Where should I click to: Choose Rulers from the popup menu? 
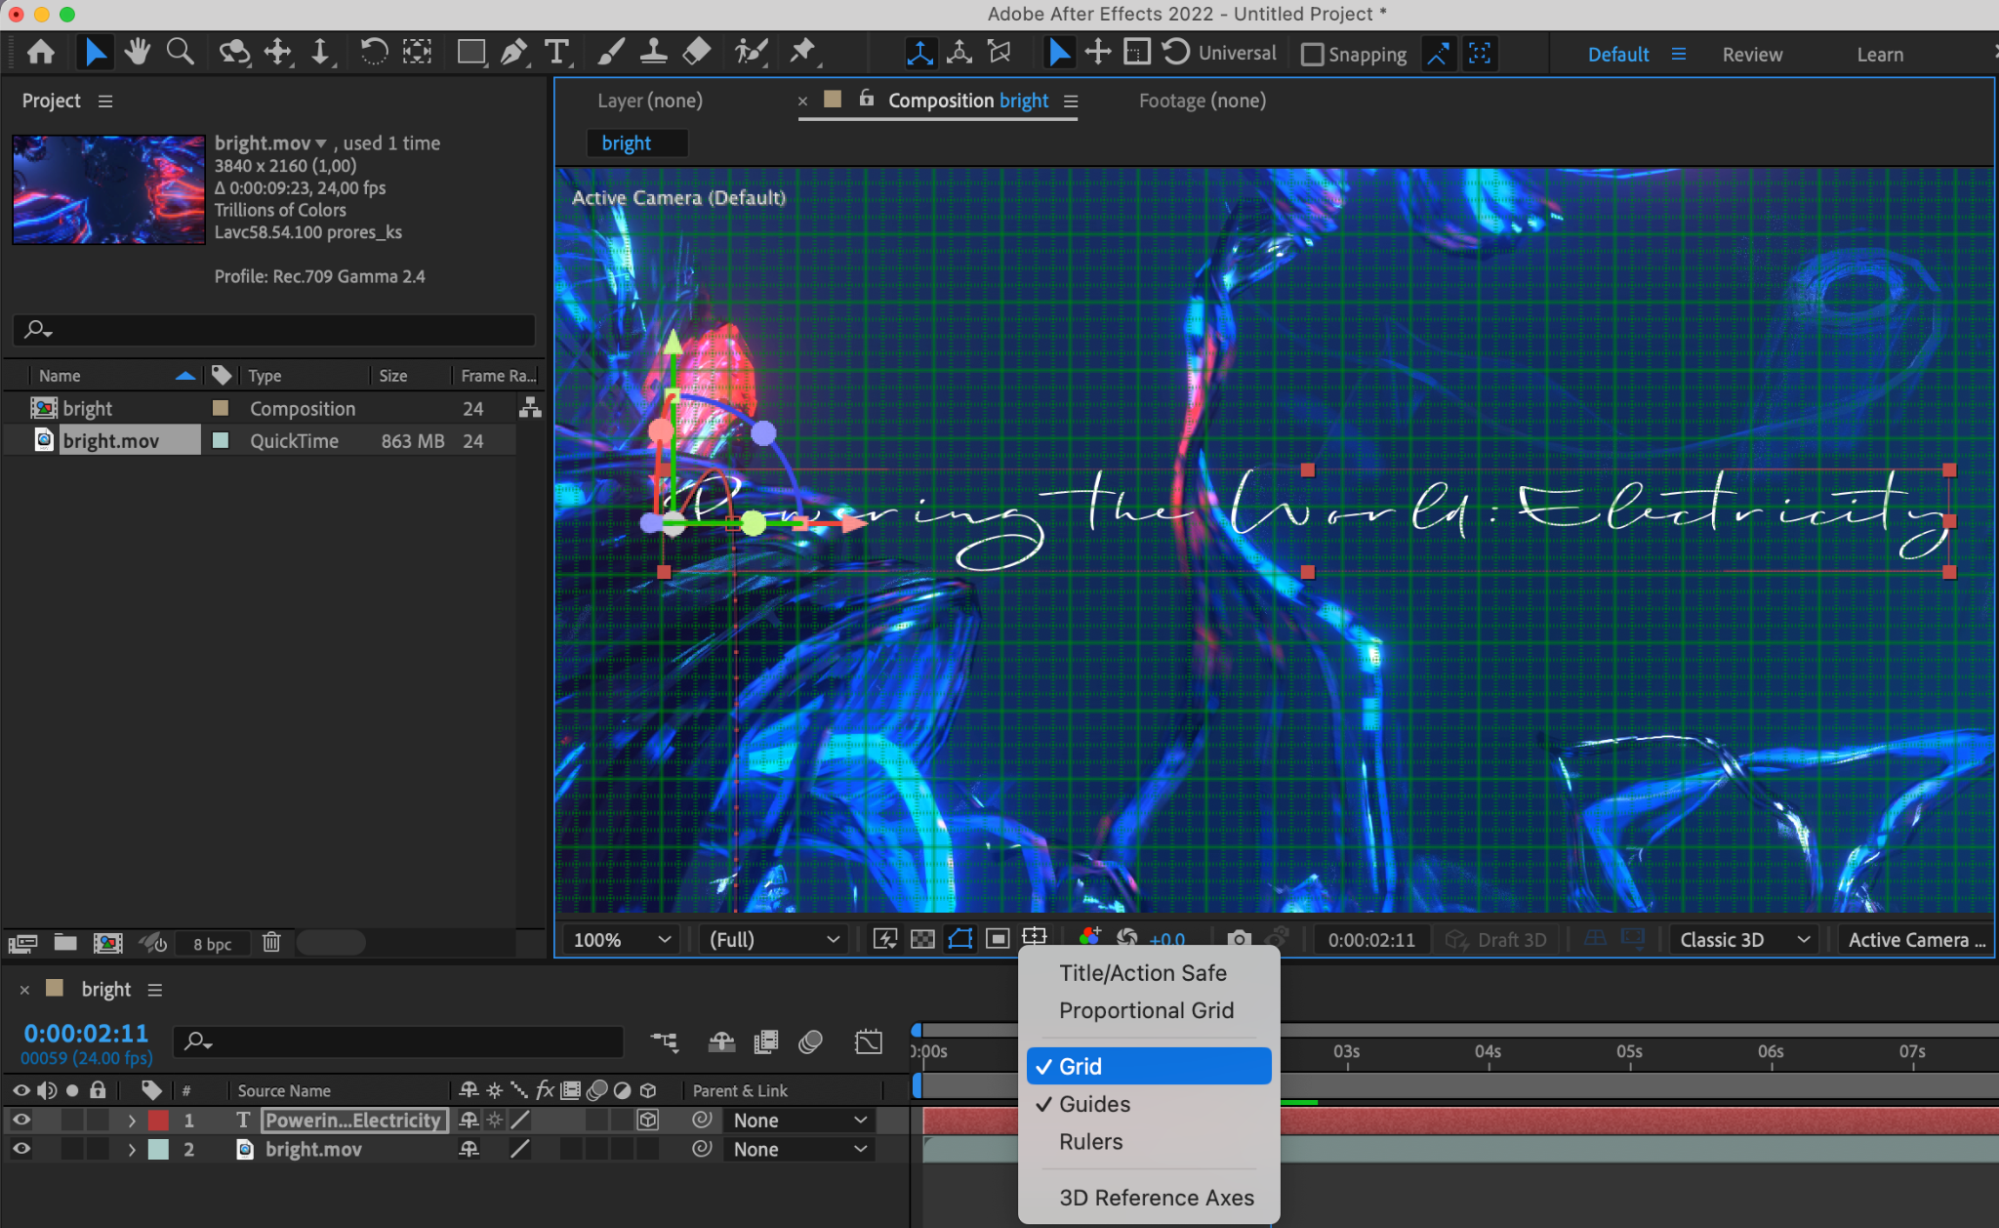click(1091, 1141)
